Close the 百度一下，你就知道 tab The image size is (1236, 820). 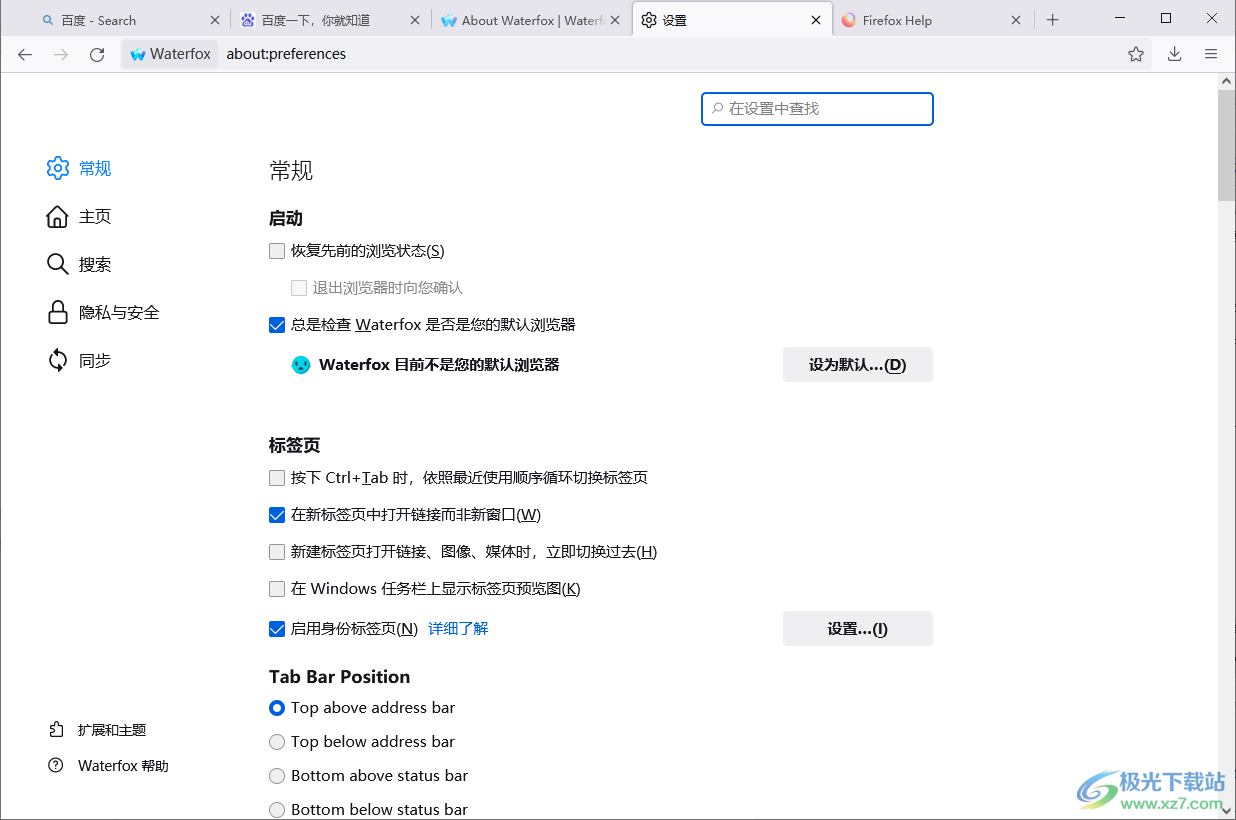click(415, 20)
